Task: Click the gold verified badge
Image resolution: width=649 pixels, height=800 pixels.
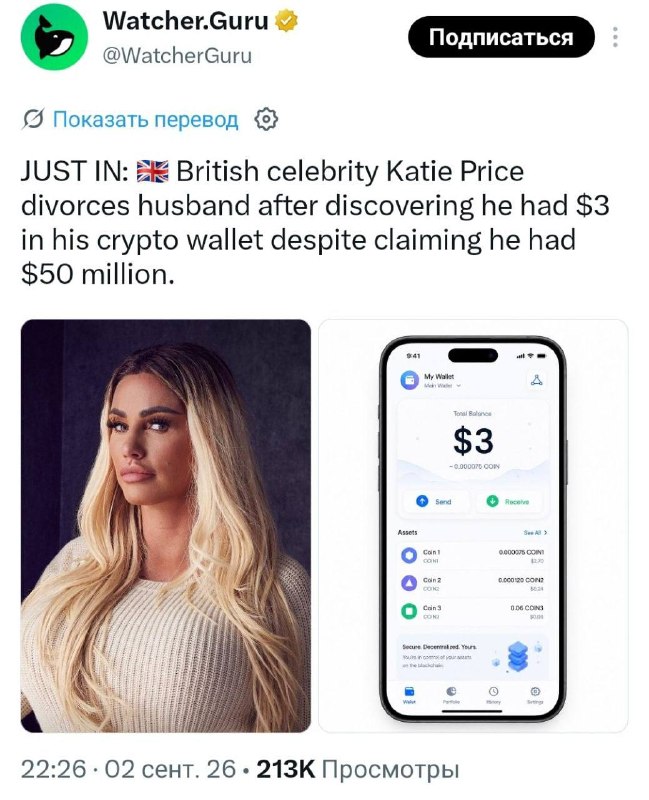Action: [x=287, y=21]
